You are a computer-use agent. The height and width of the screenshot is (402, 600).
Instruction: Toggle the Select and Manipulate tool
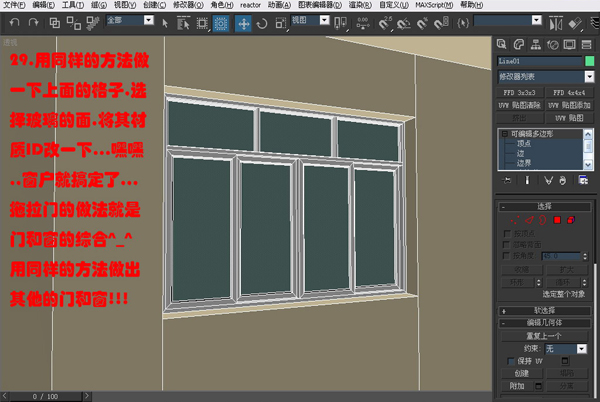(x=363, y=23)
